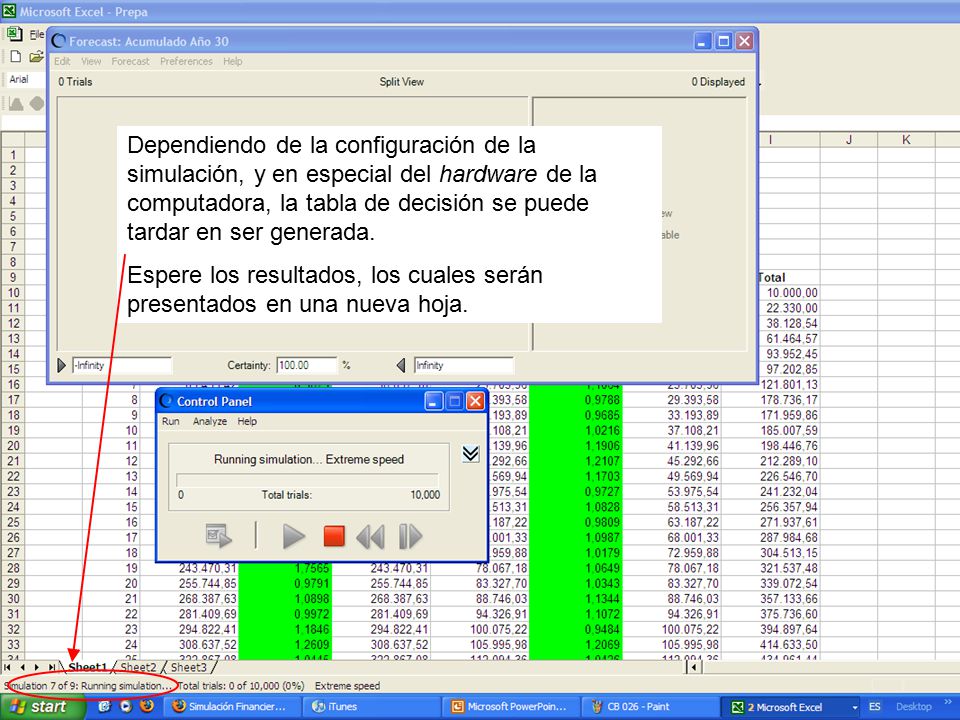Switch to Sheet2 tab

138,667
